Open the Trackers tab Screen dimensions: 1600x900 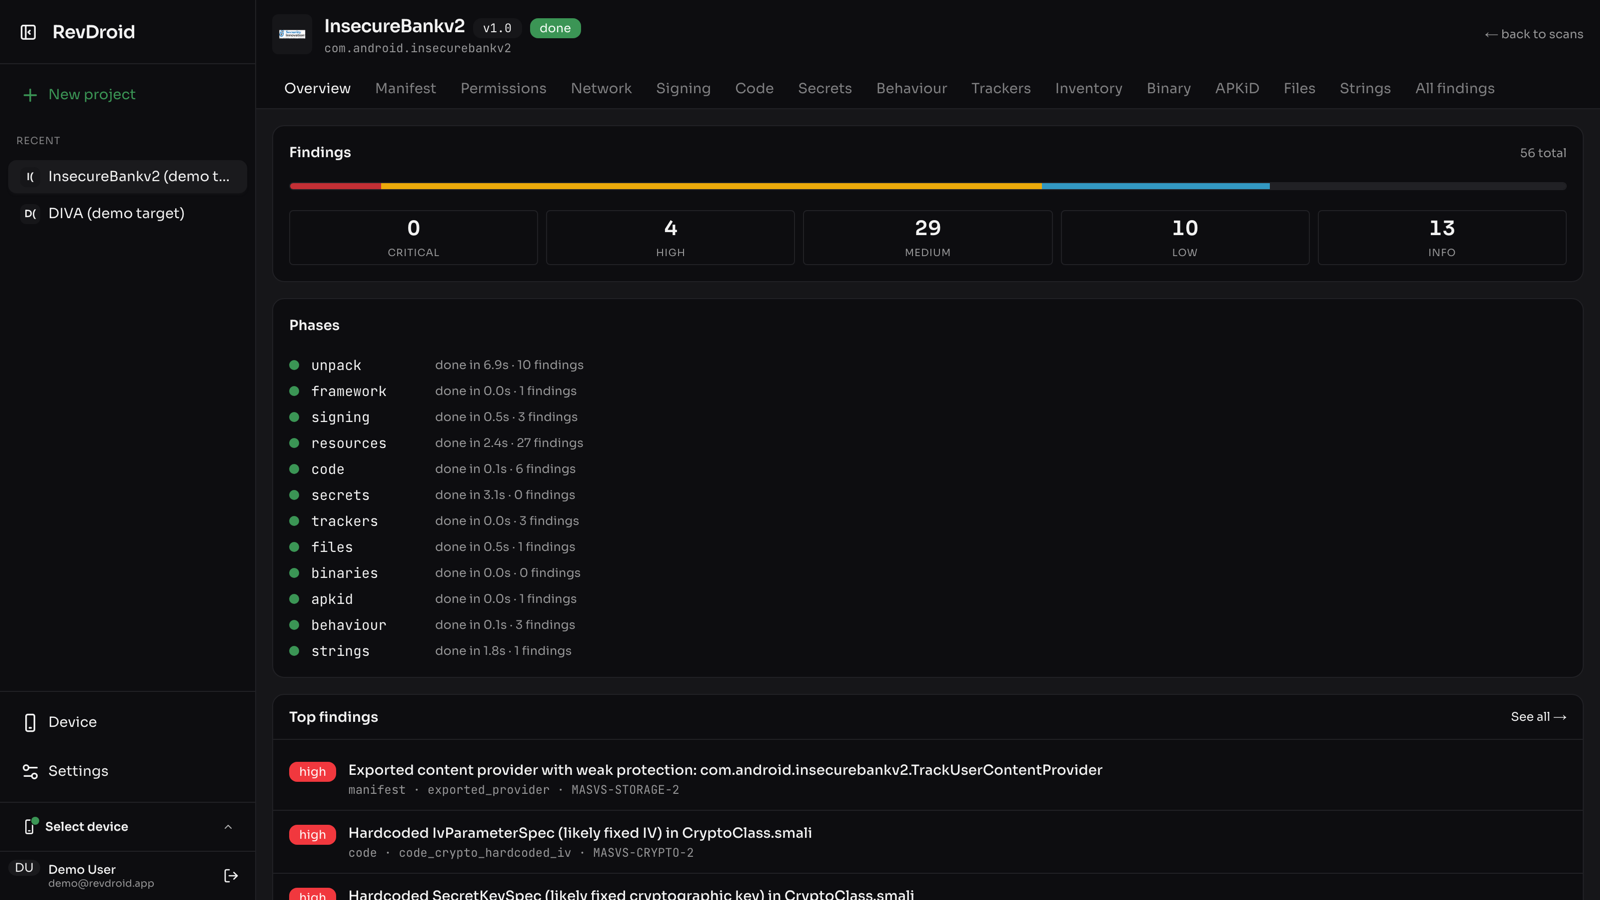(x=1000, y=88)
